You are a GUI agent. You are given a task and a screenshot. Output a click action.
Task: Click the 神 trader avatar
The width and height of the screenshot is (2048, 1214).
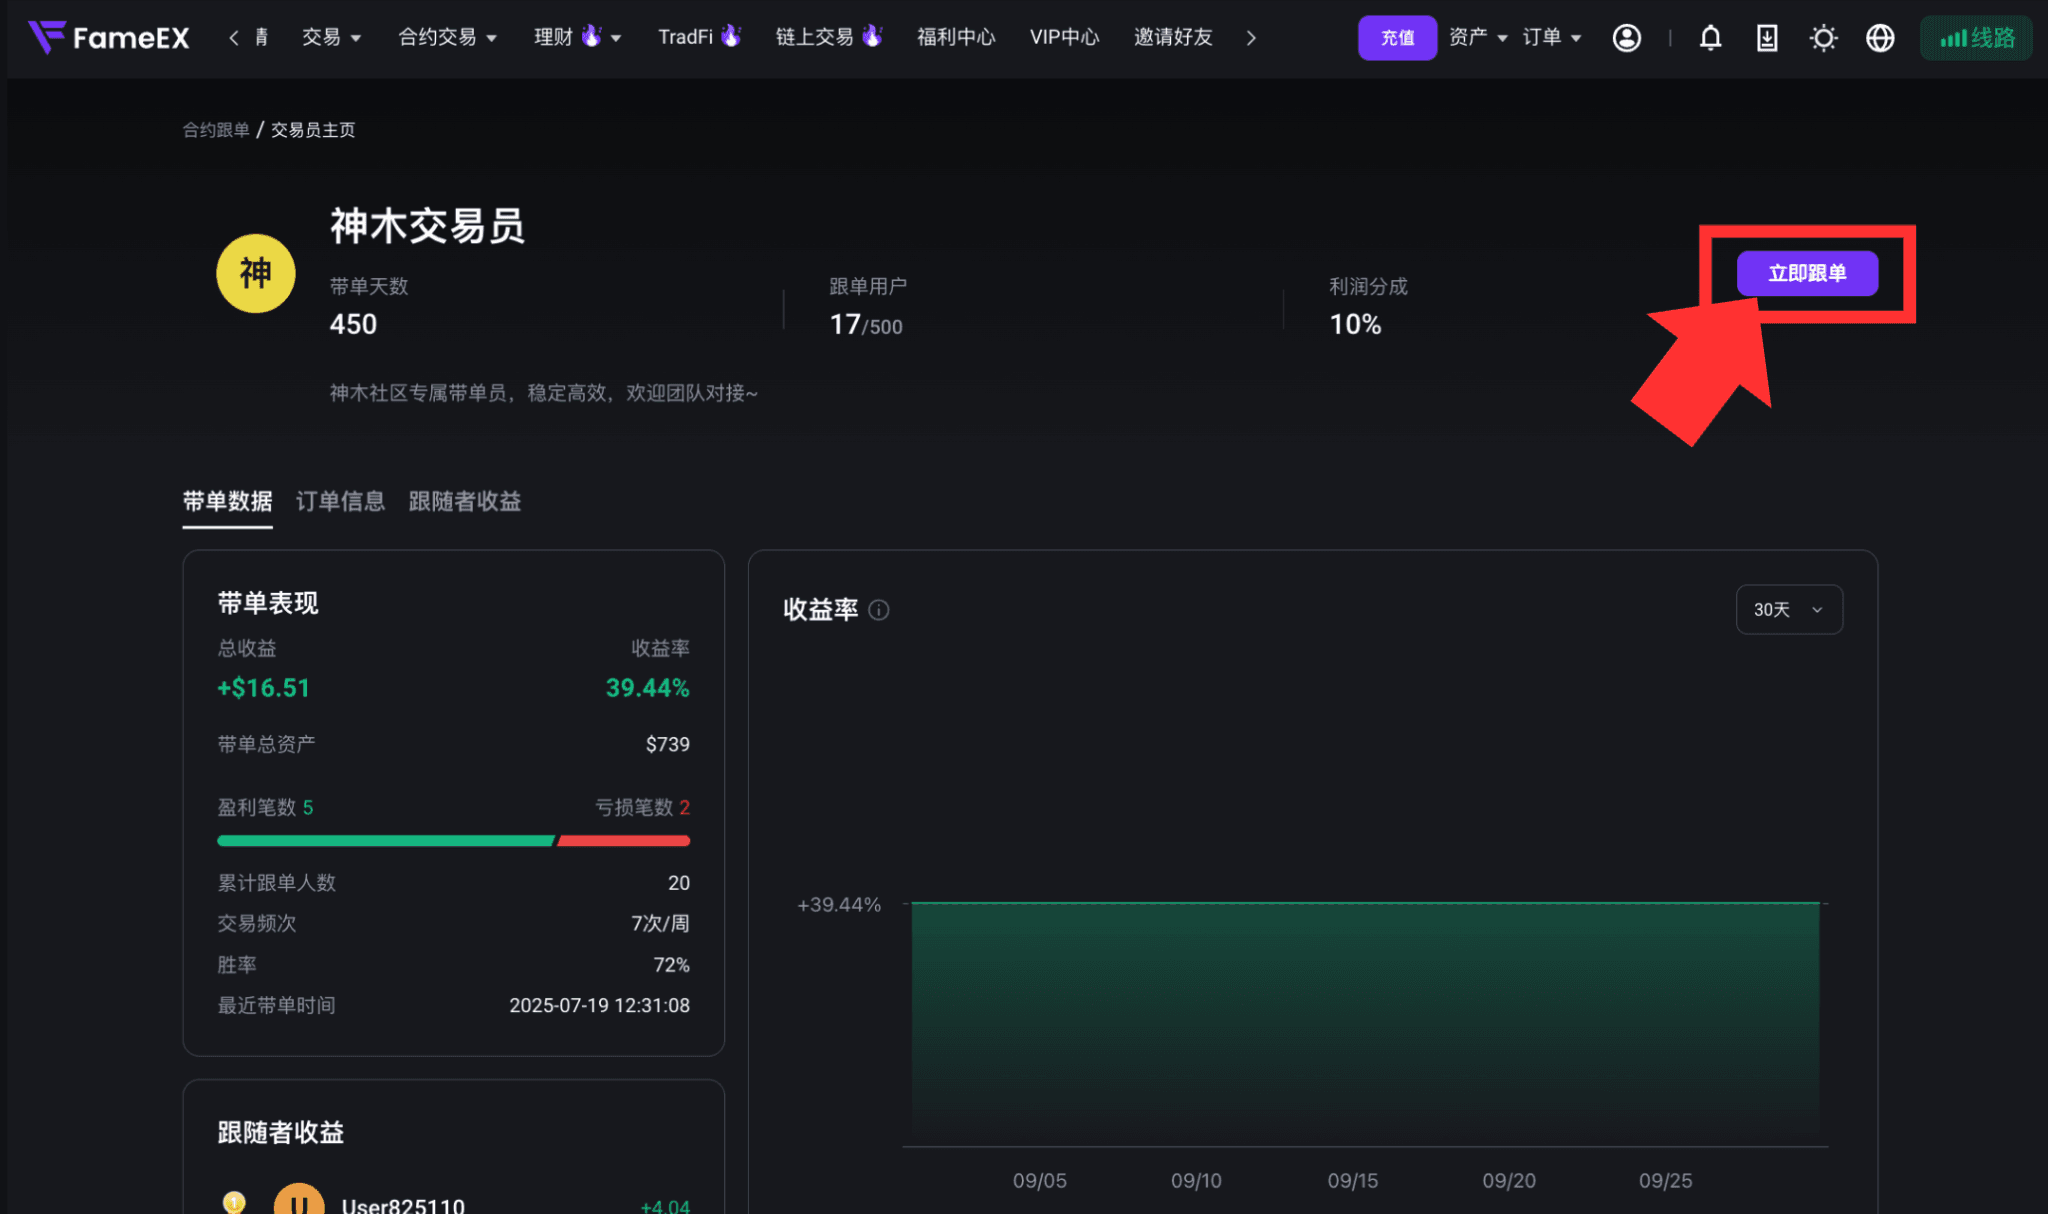pyautogui.click(x=256, y=273)
